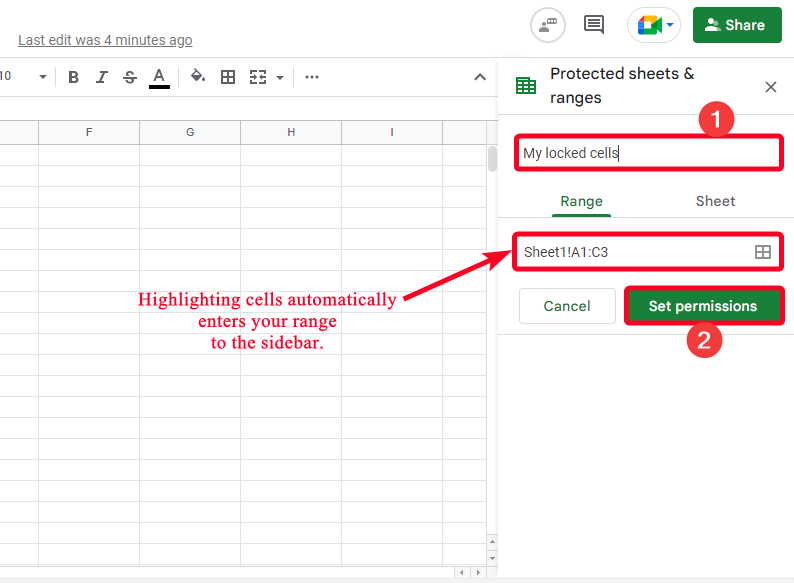Open the last edit history link
Viewport: 794px width, 583px height.
(x=105, y=40)
